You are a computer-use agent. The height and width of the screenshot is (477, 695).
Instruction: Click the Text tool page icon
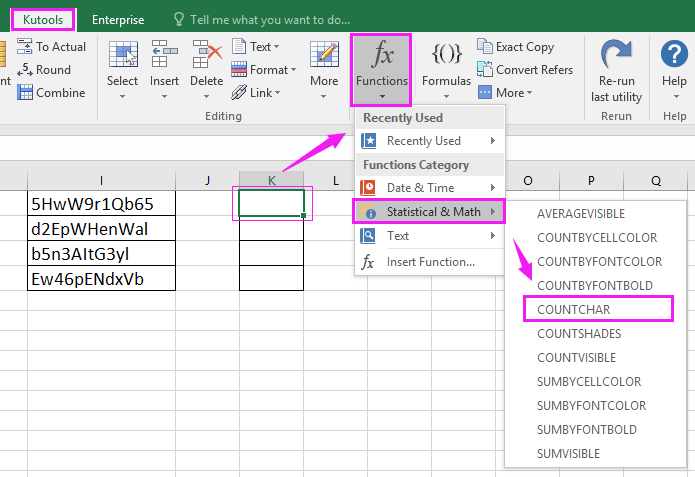[239, 46]
